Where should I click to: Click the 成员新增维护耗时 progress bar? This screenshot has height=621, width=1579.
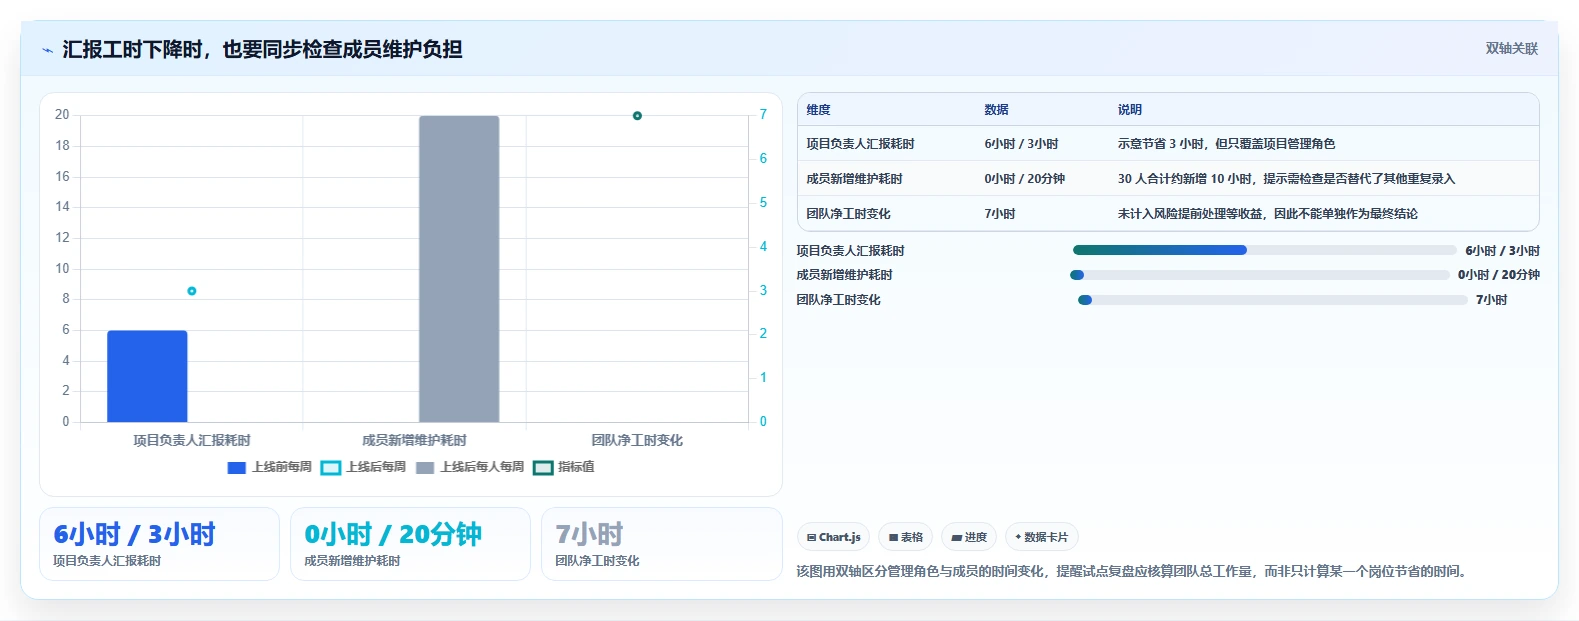coord(1260,275)
